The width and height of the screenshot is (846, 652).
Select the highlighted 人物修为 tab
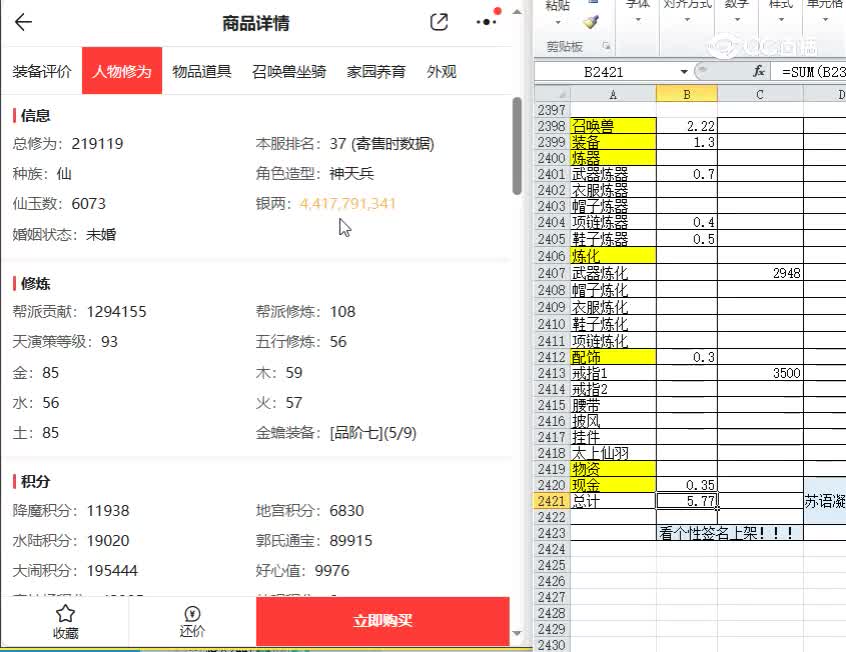tap(121, 71)
